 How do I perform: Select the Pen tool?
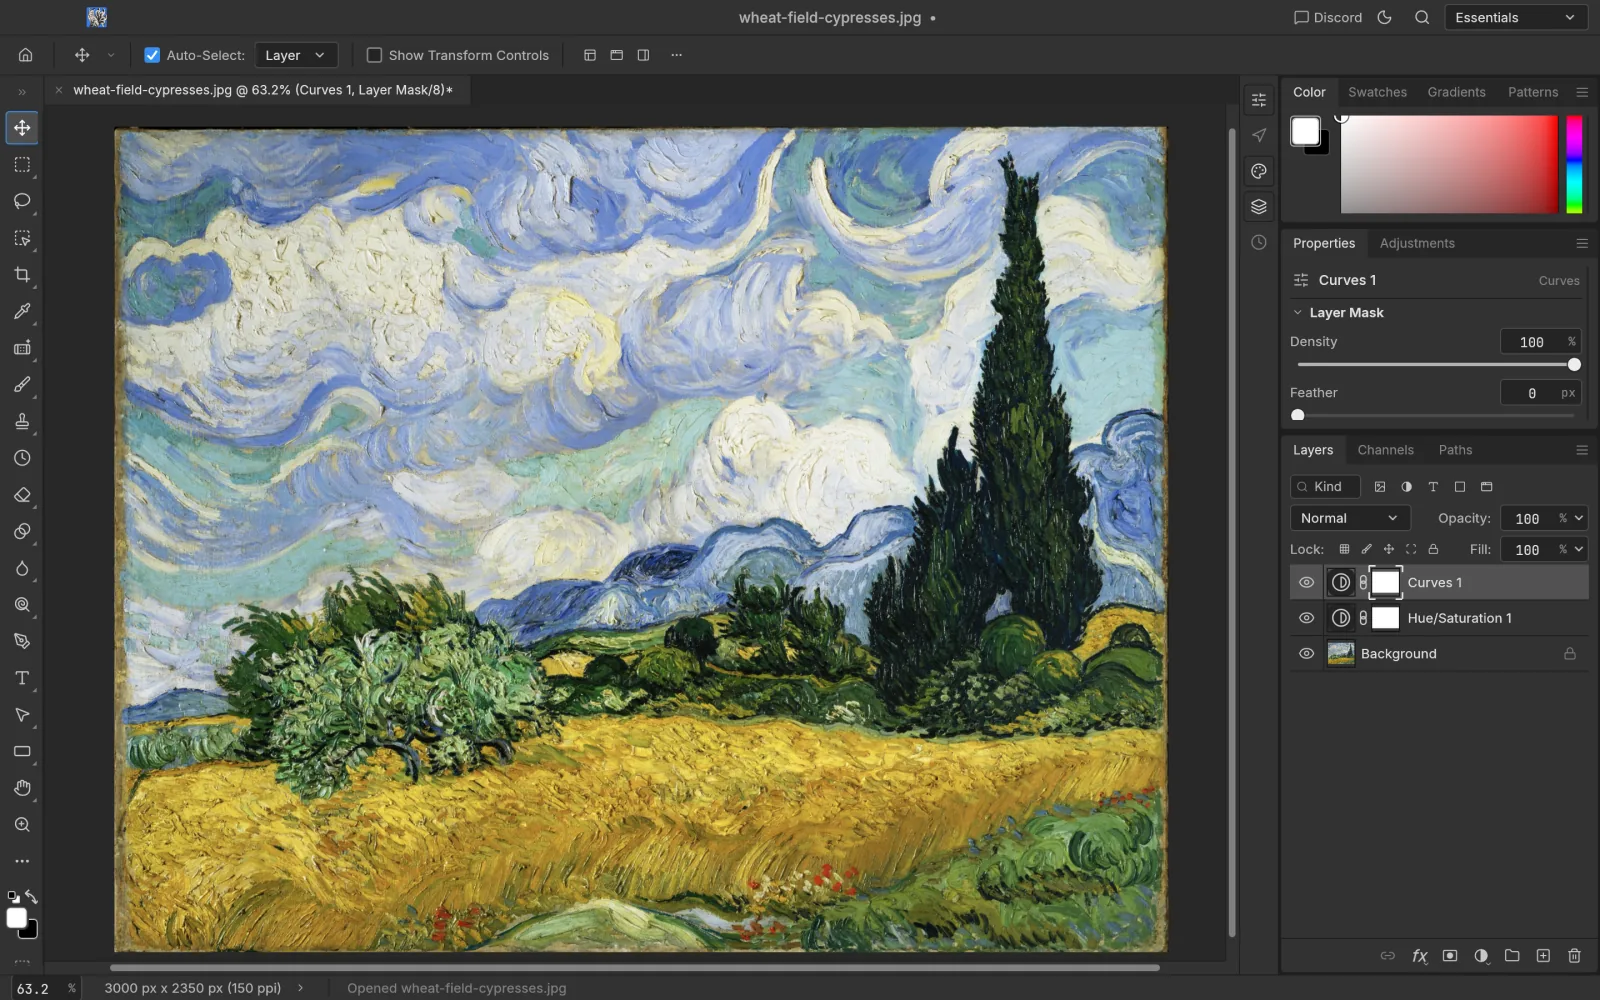tap(22, 641)
